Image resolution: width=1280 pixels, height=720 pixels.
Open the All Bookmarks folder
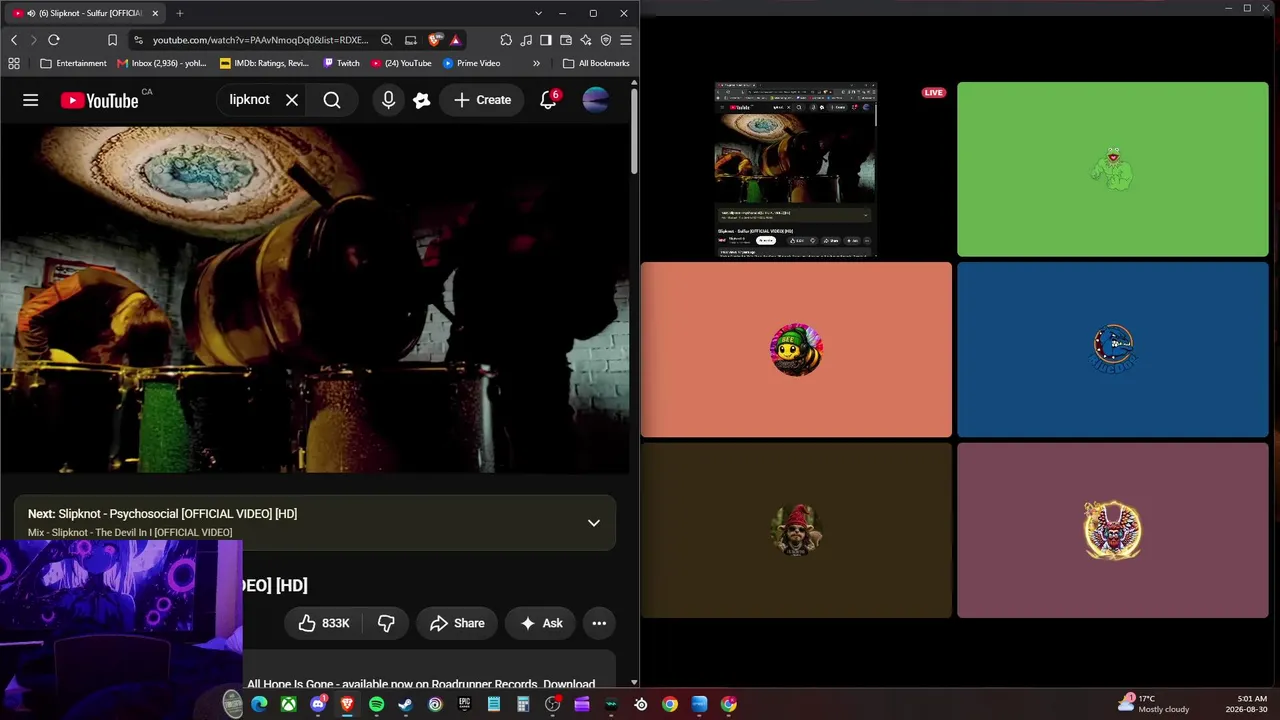[x=596, y=63]
